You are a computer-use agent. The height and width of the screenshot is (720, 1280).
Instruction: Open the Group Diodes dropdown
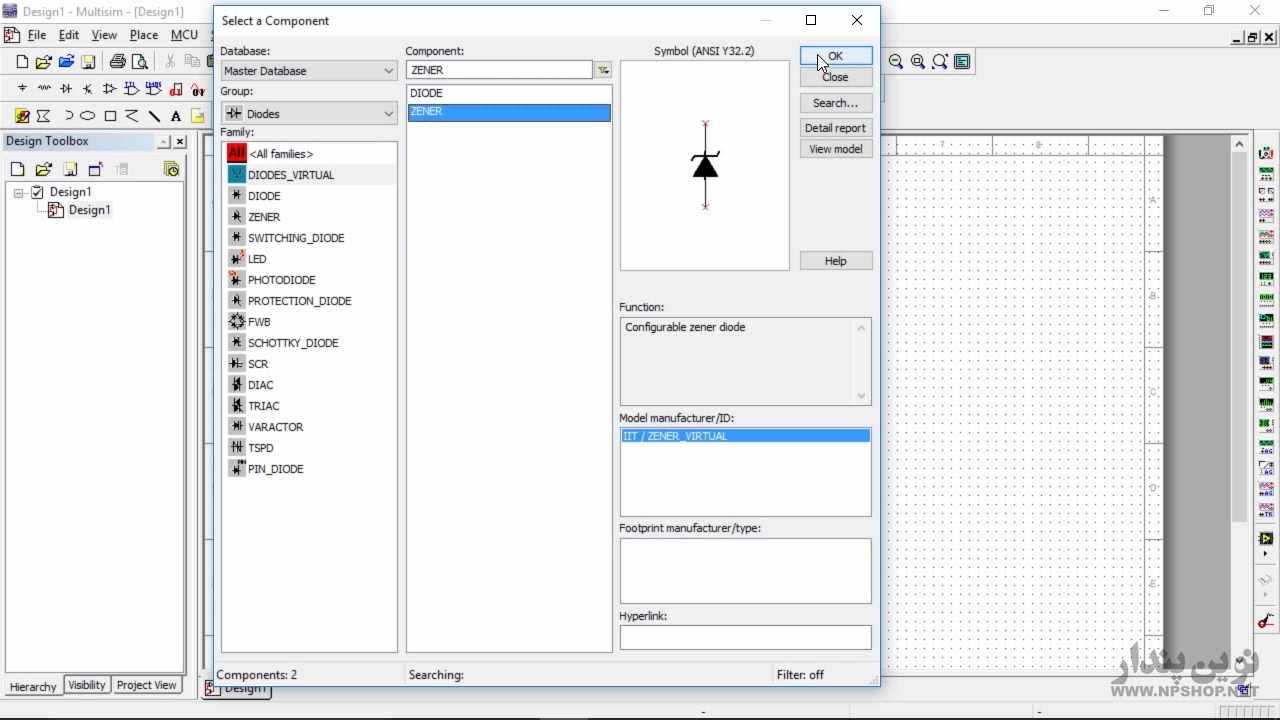tap(388, 114)
